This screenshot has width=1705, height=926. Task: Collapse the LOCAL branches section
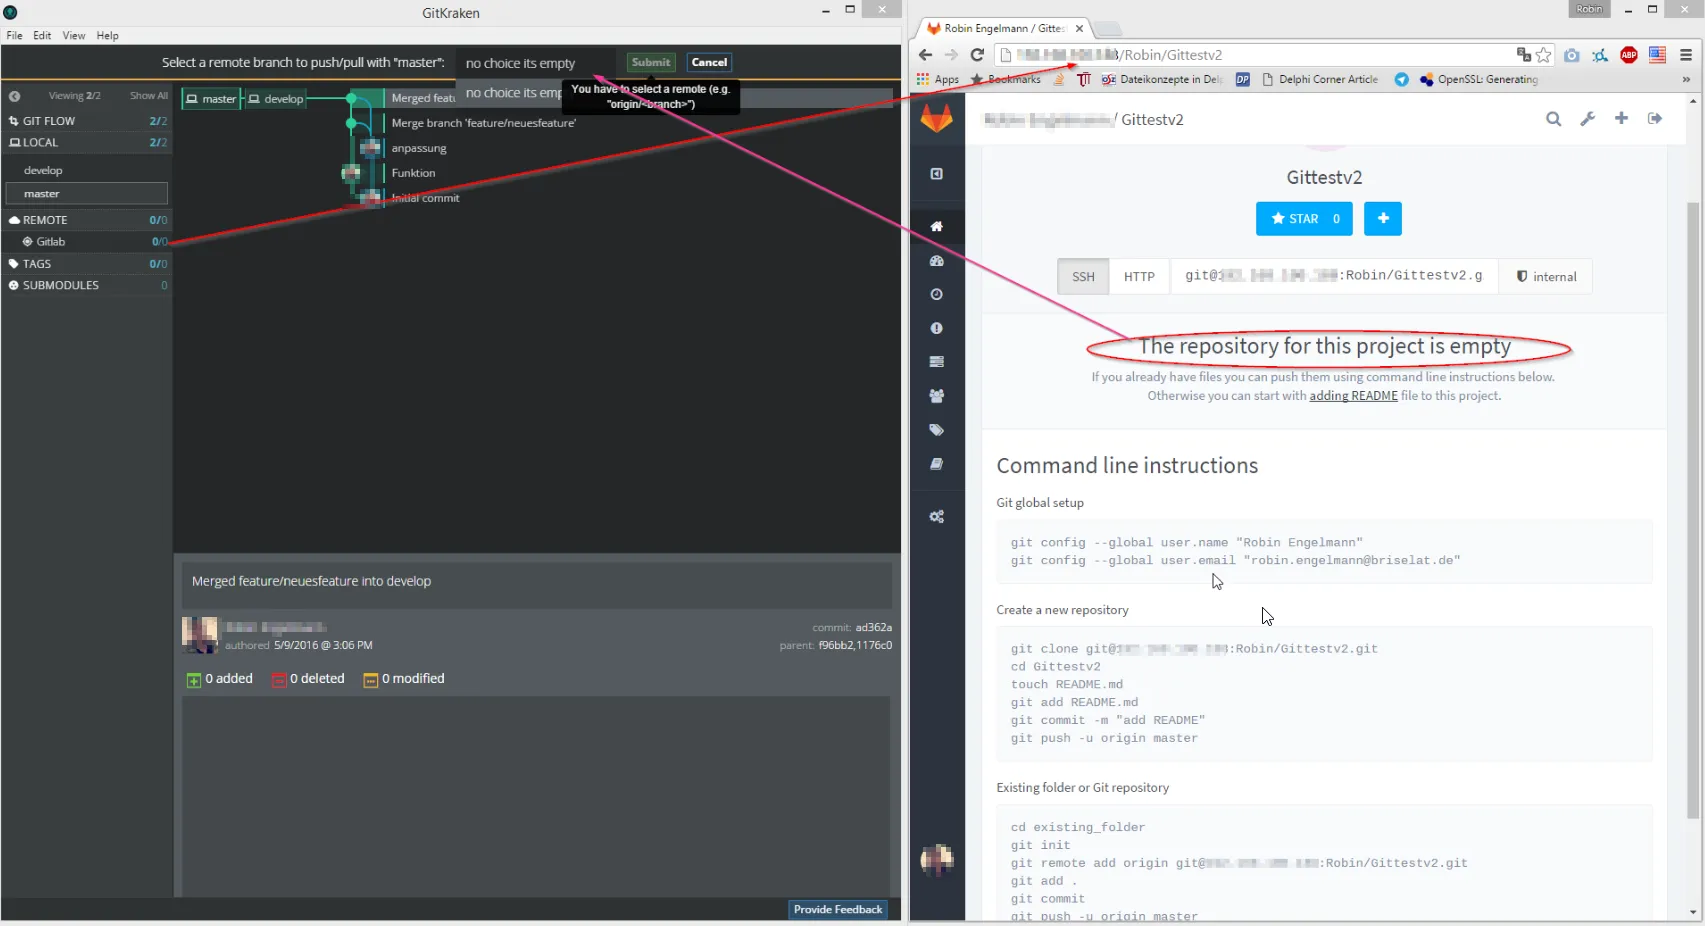87,143
